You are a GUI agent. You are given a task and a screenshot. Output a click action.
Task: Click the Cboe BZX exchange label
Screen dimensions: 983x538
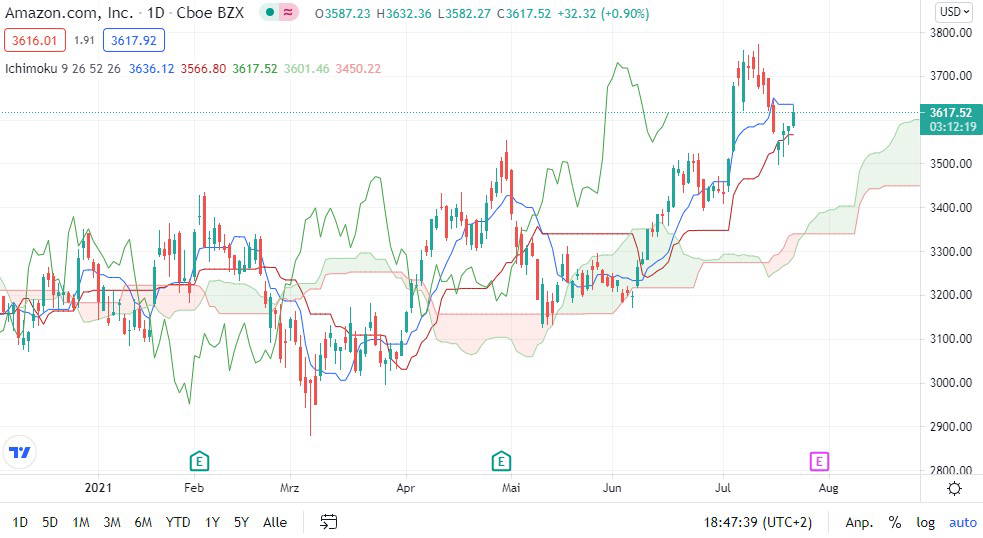[210, 13]
